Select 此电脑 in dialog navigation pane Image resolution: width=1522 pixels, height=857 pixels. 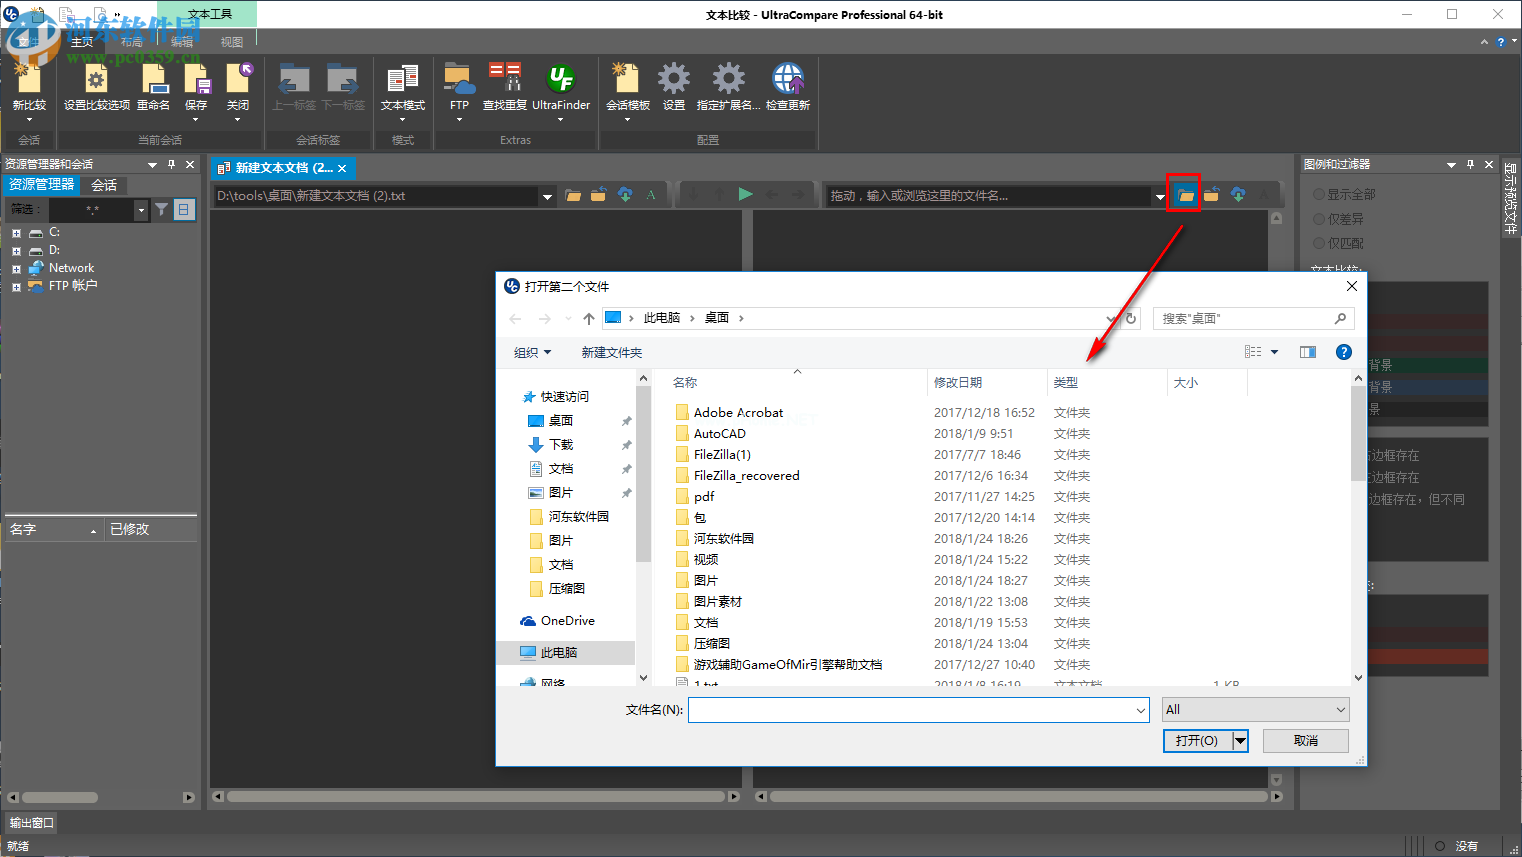[566, 652]
